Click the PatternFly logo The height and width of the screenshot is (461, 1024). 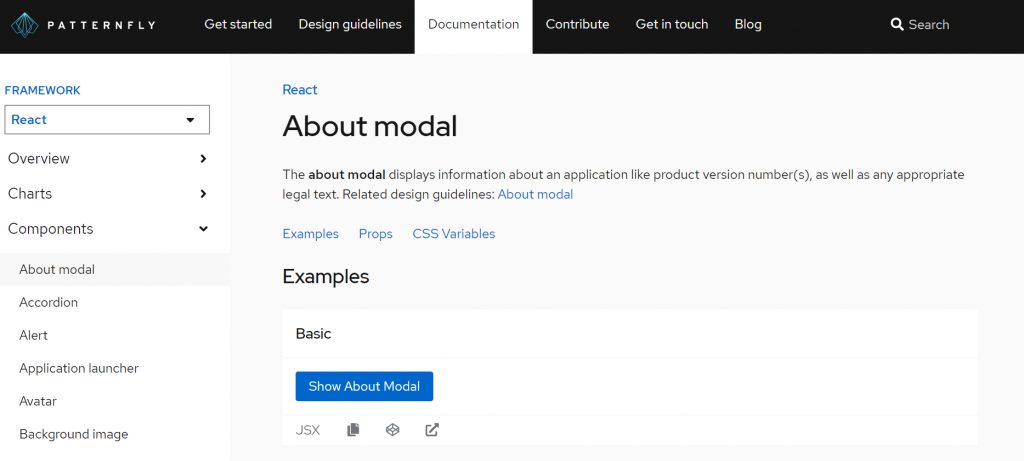click(x=83, y=25)
